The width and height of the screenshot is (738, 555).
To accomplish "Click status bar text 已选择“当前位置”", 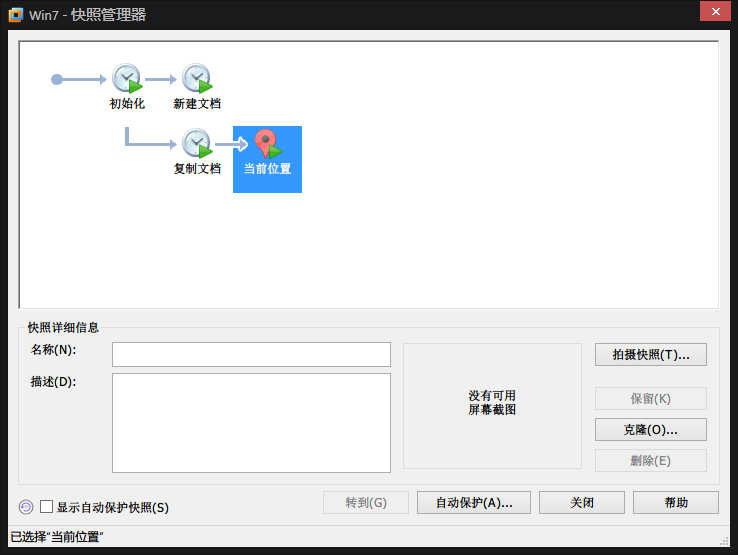I will (x=57, y=537).
